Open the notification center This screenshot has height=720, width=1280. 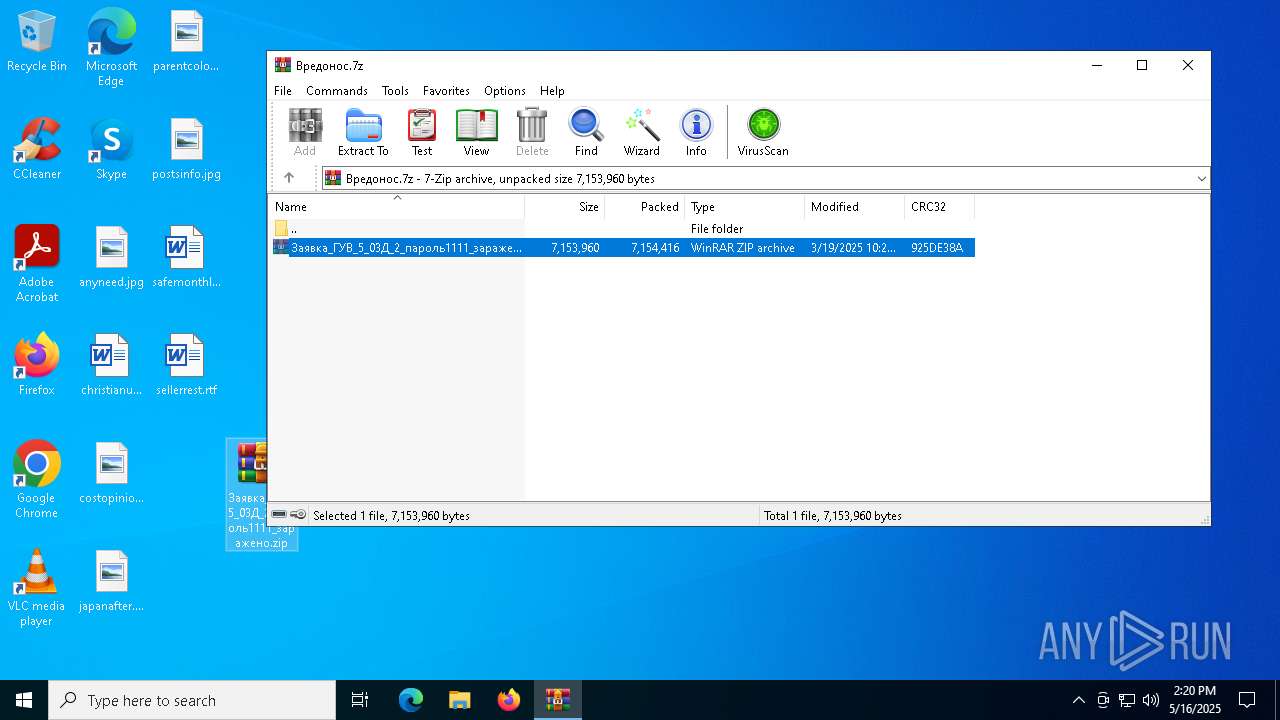point(1247,700)
